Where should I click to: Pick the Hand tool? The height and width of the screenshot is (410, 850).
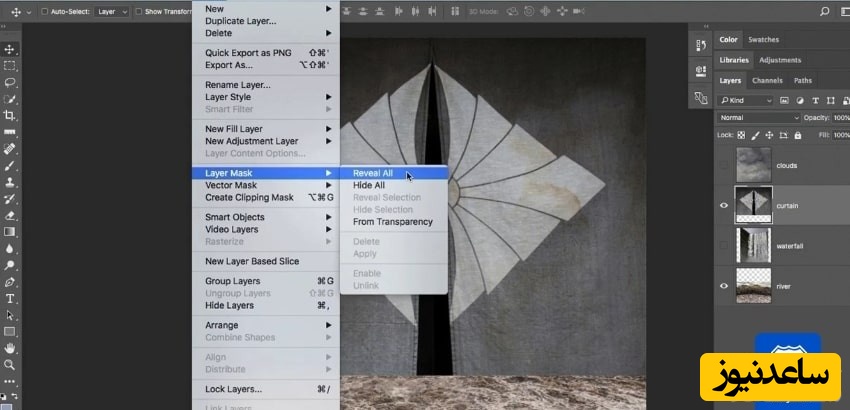10,348
